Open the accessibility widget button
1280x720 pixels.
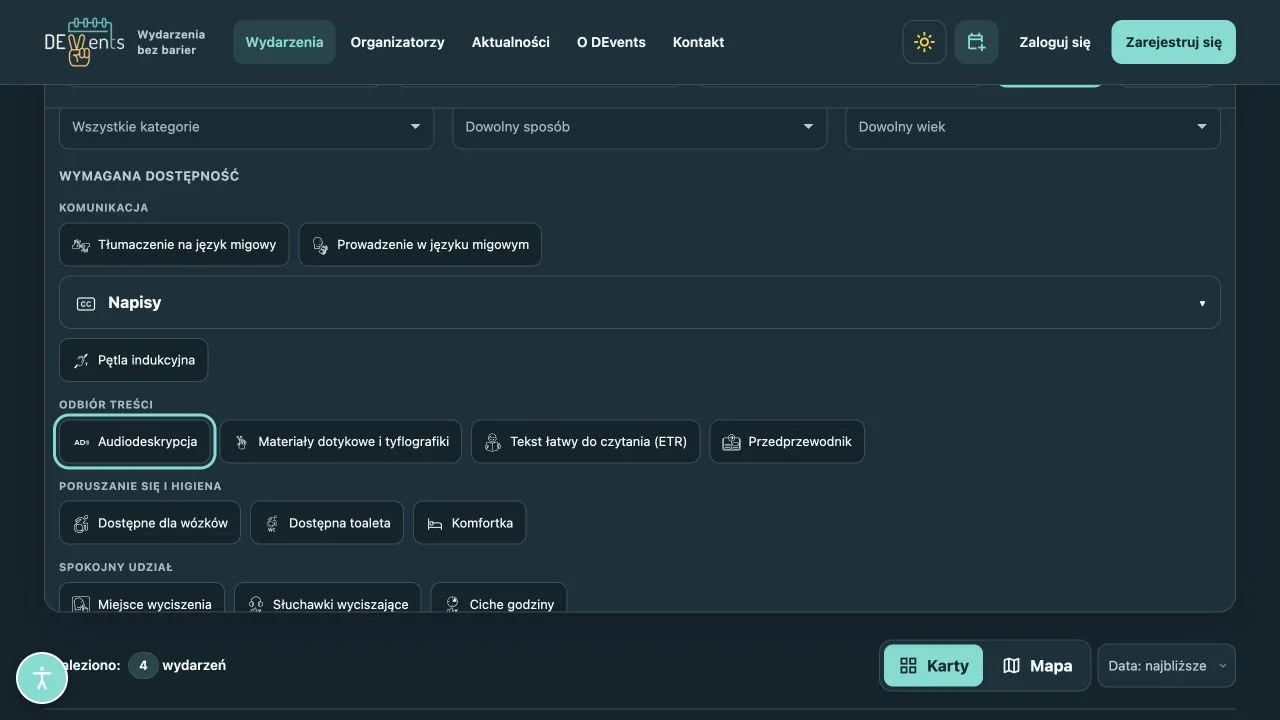[x=42, y=678]
